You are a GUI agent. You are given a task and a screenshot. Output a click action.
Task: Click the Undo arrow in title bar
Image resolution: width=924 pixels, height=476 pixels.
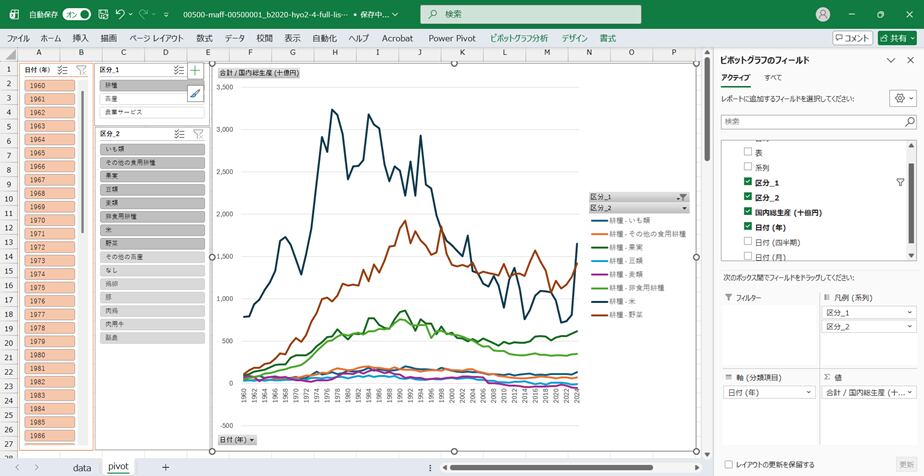[120, 15]
